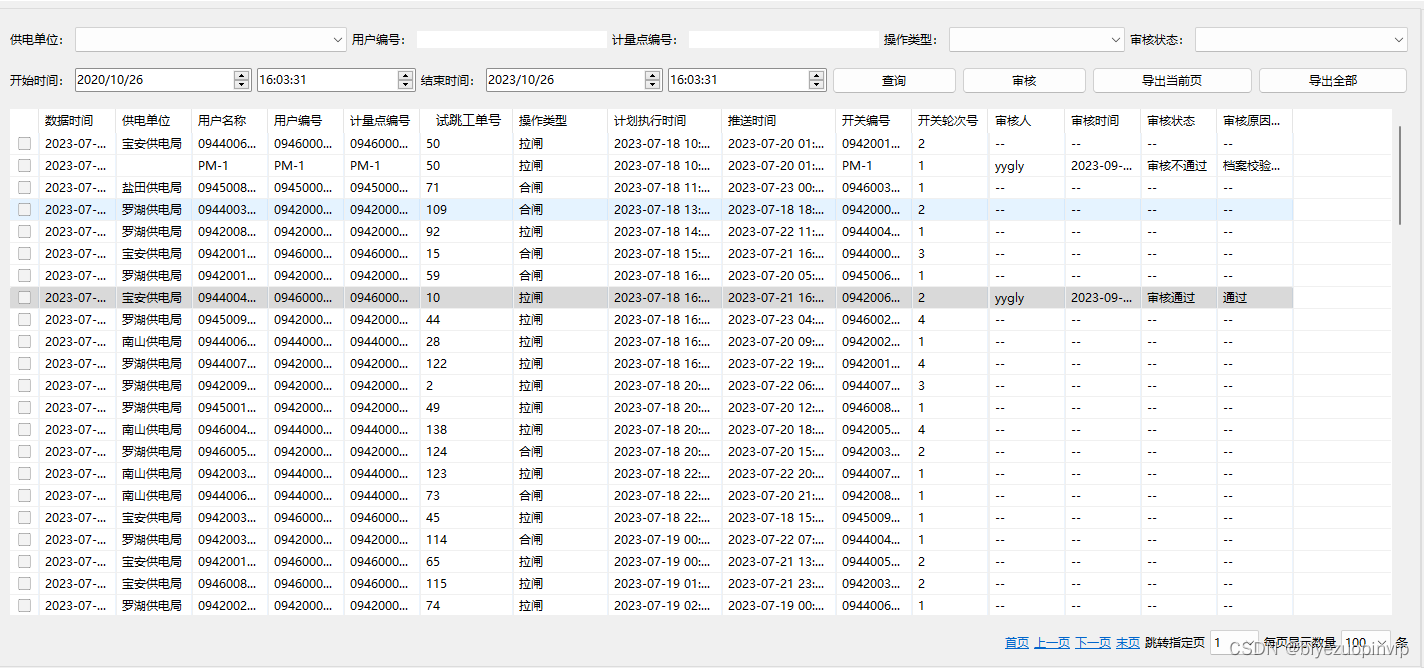Open the 操作类型 dropdown

[1036, 40]
